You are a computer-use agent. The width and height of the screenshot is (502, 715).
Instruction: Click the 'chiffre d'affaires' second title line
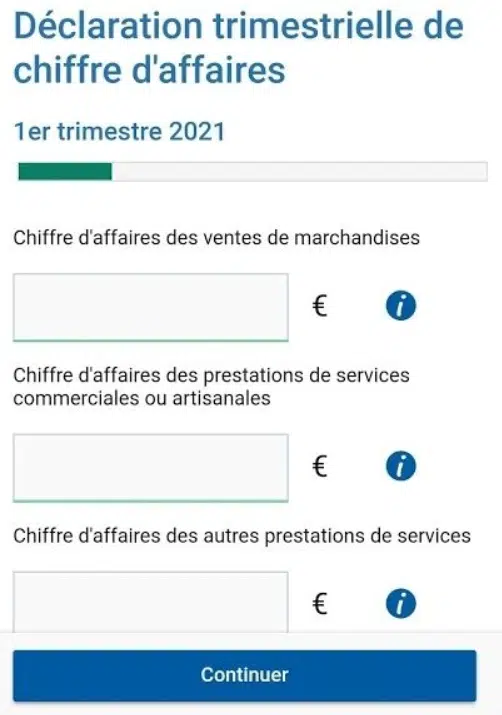(x=150, y=70)
